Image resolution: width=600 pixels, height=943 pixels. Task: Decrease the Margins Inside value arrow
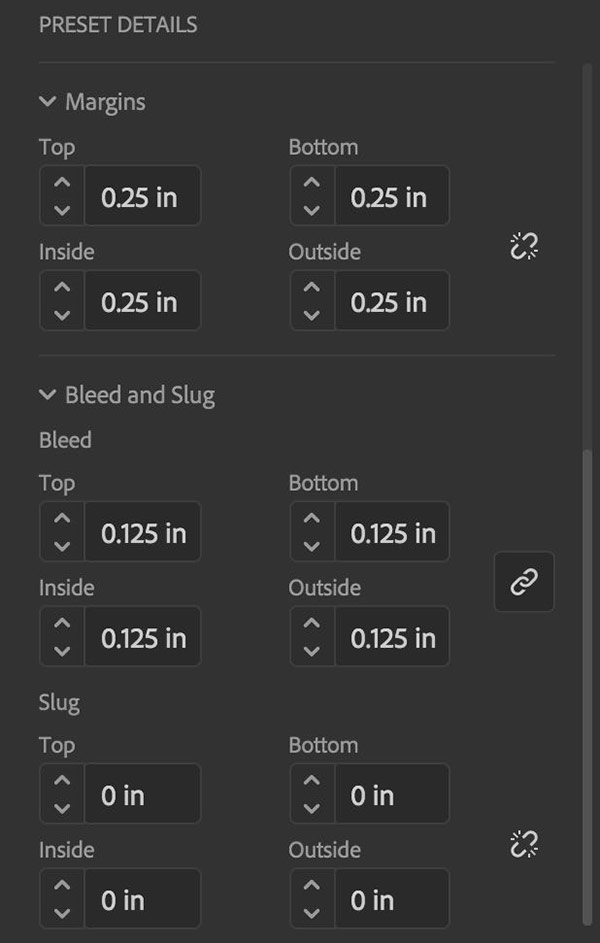coord(62,315)
